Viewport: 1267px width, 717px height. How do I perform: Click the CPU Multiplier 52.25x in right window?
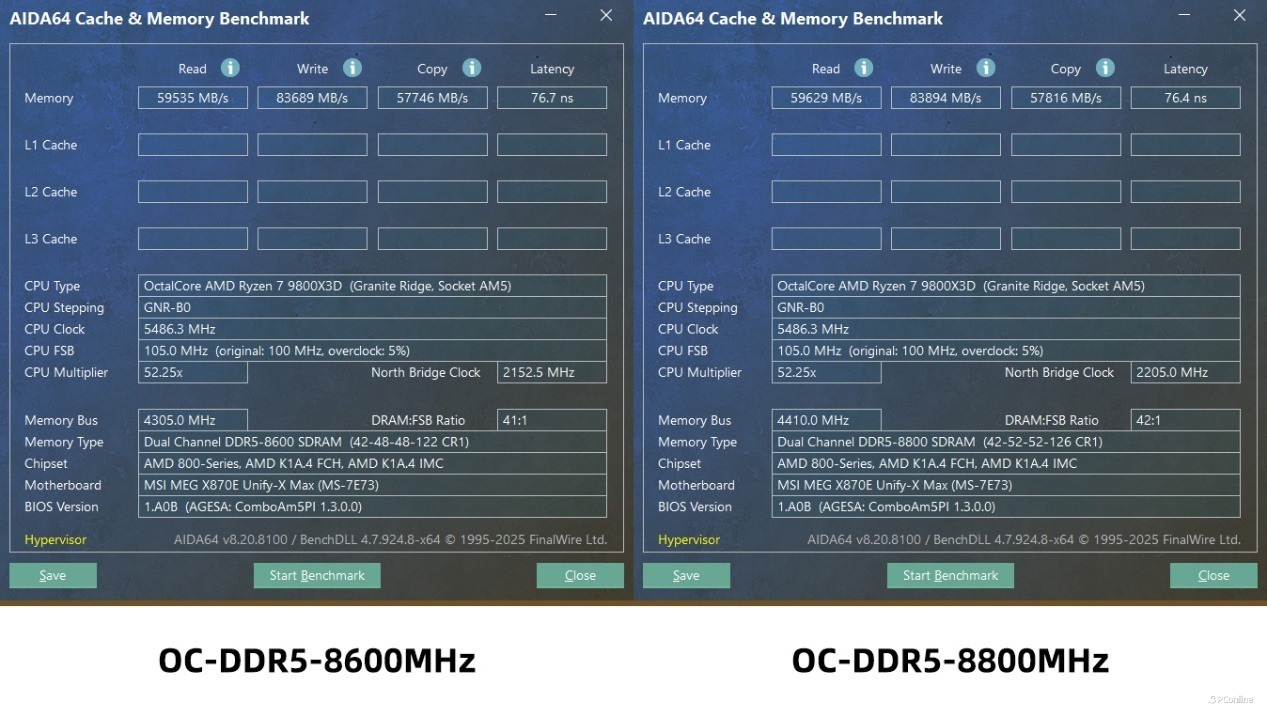click(x=826, y=372)
